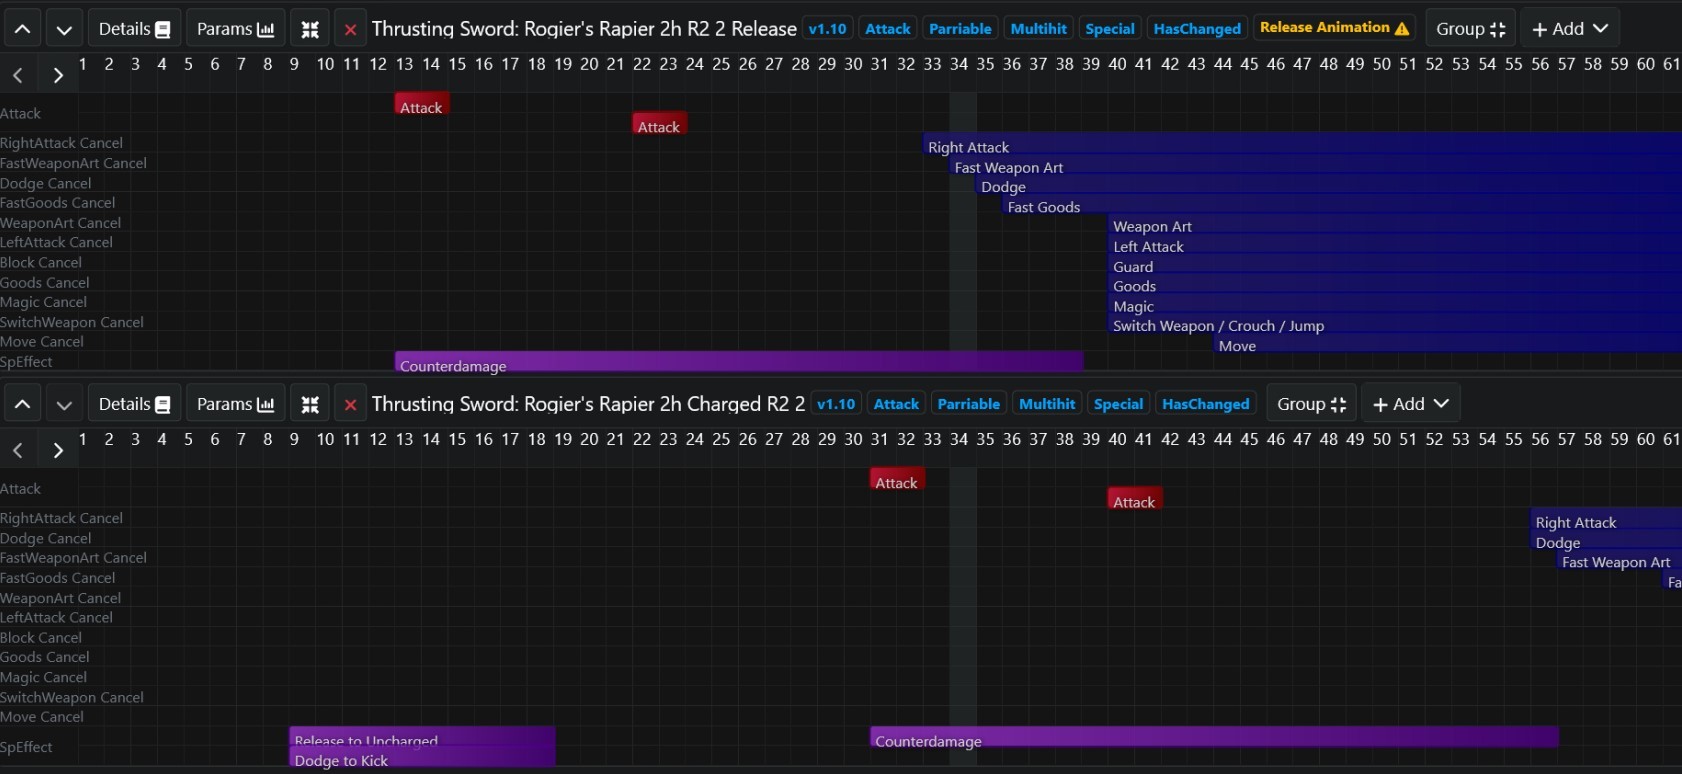The width and height of the screenshot is (1682, 774).
Task: Step to next frame in Release timeline
Action: point(58,75)
